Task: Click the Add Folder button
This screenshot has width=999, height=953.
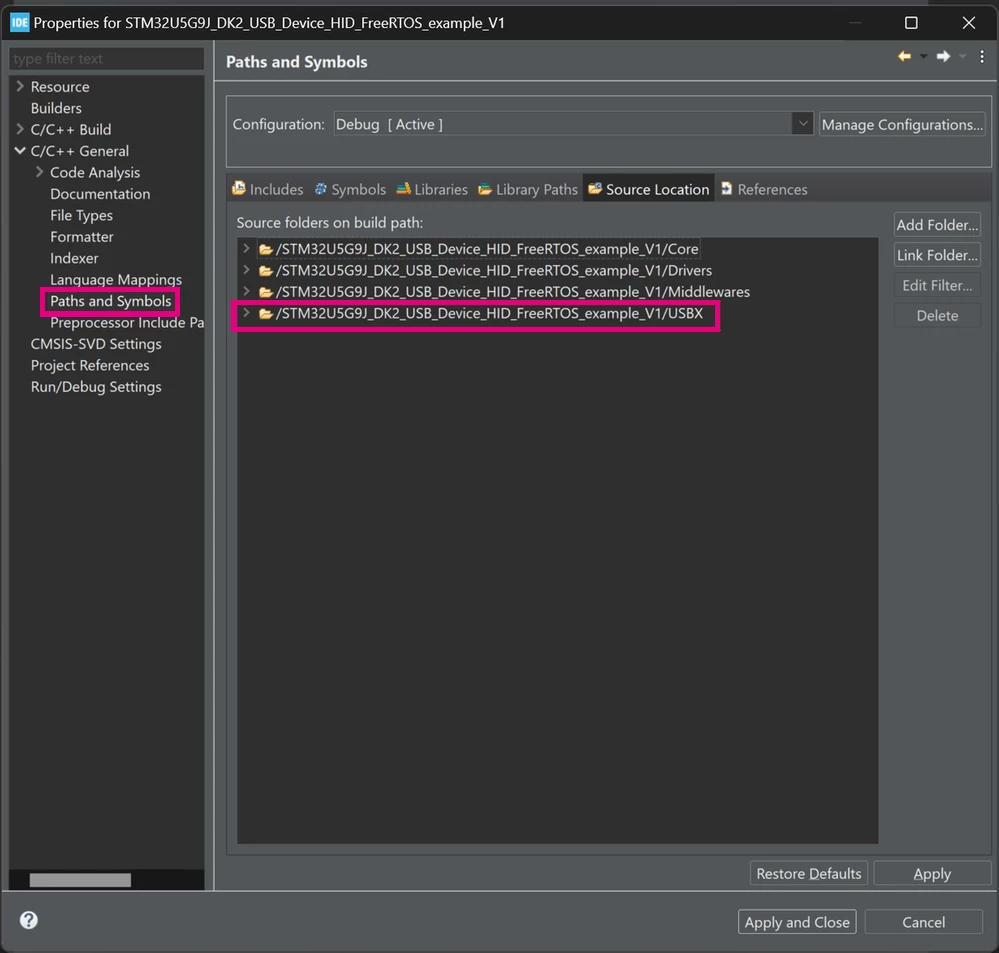Action: (937, 225)
